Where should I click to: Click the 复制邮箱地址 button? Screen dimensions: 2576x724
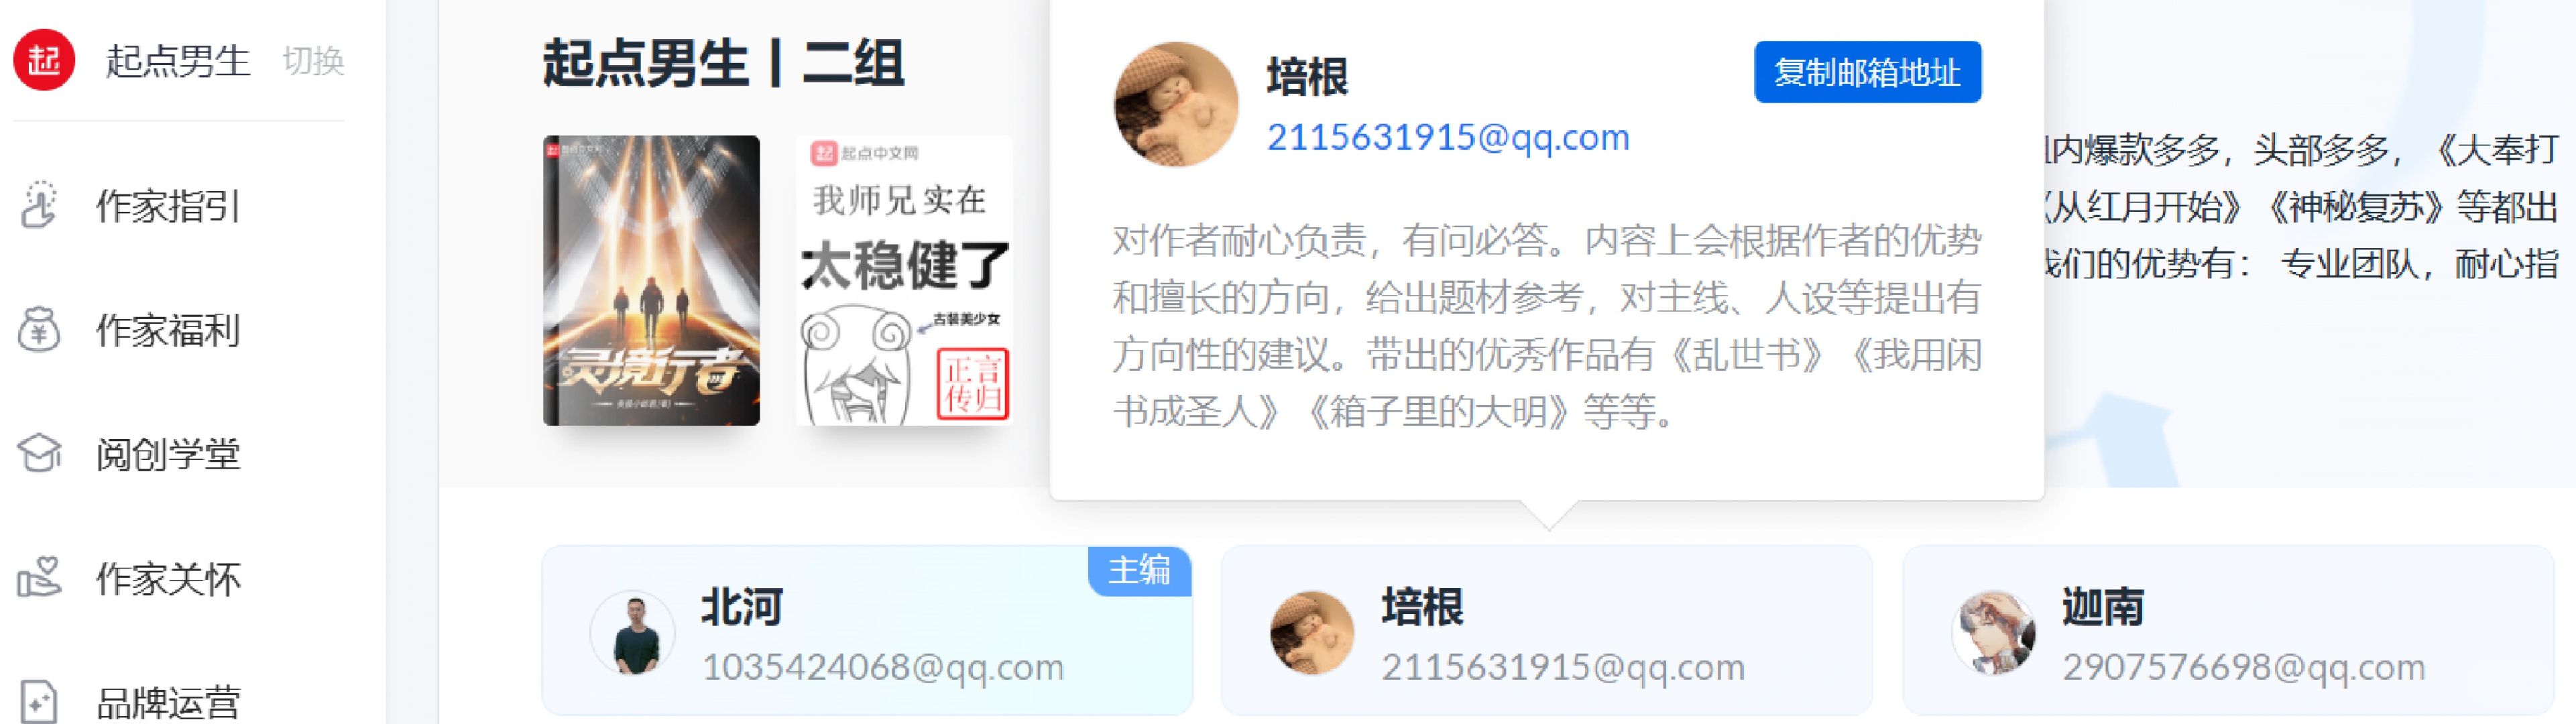[x=1867, y=72]
